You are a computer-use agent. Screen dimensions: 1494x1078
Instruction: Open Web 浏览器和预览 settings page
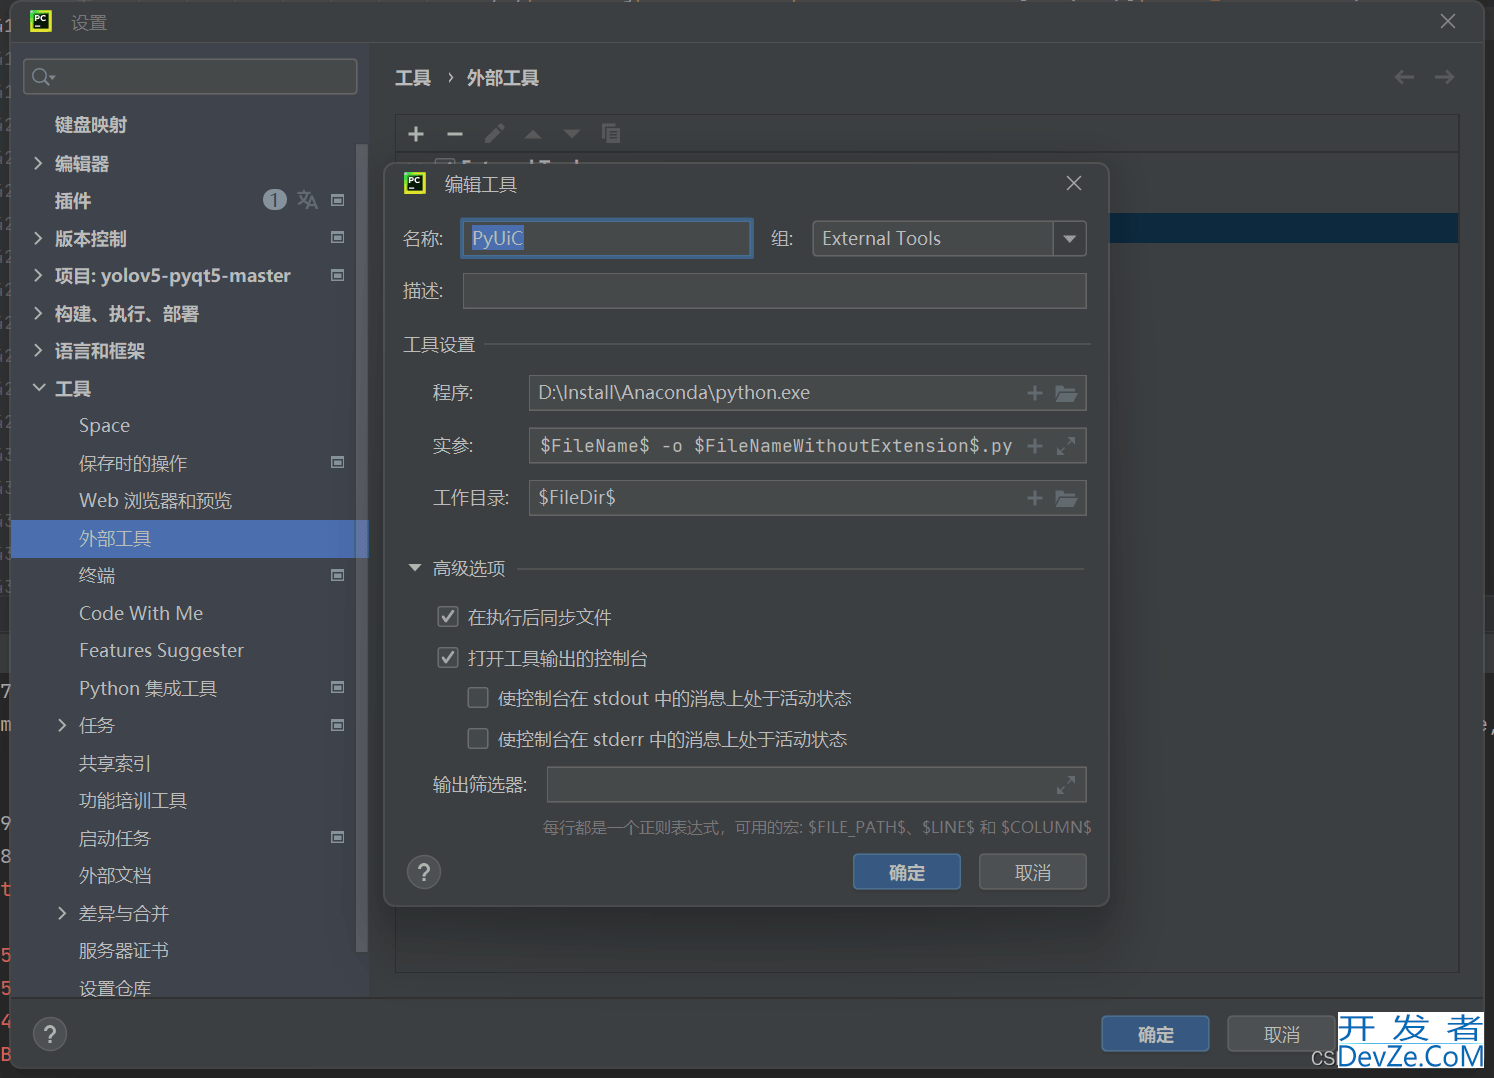(x=155, y=501)
